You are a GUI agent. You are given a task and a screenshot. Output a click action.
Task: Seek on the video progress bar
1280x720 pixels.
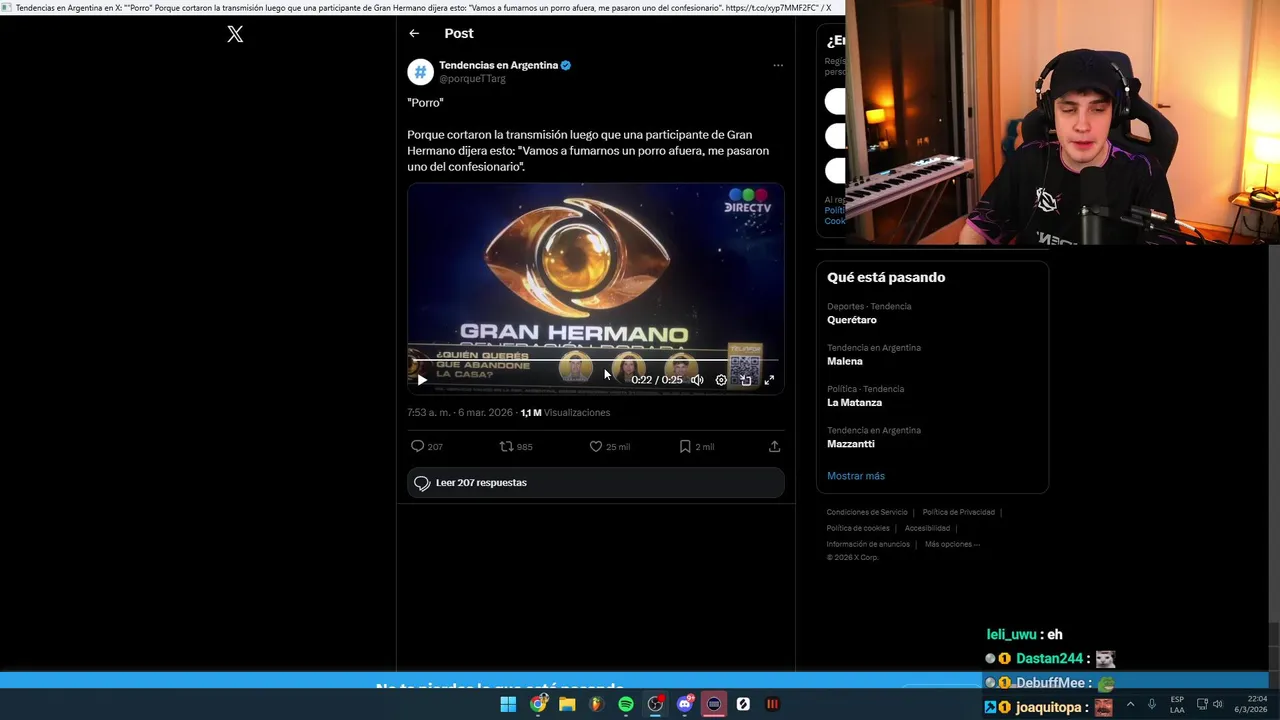click(x=595, y=358)
